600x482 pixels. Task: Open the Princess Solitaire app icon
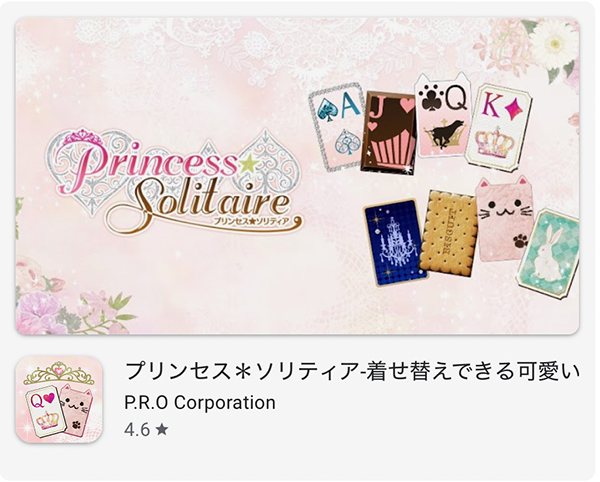pos(59,399)
